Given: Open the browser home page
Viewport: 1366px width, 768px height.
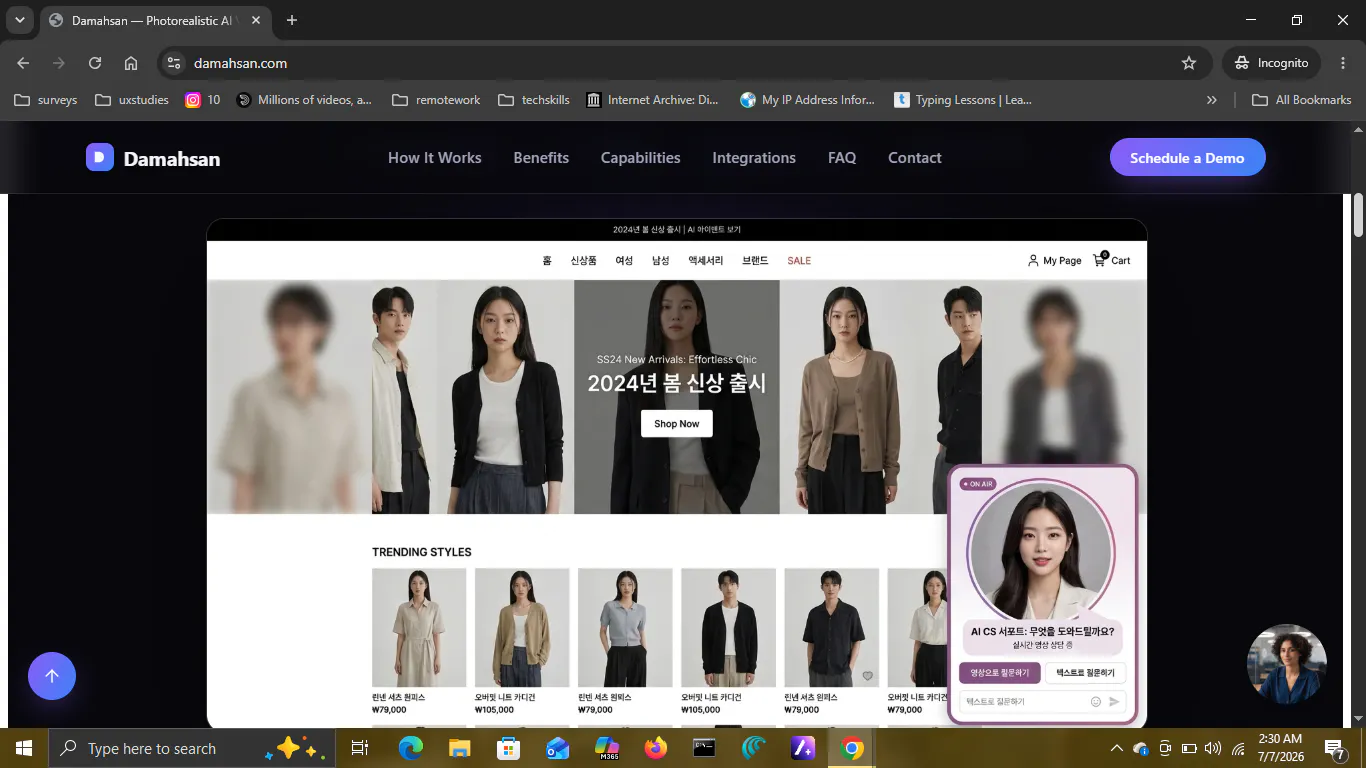Looking at the screenshot, I should [x=131, y=63].
